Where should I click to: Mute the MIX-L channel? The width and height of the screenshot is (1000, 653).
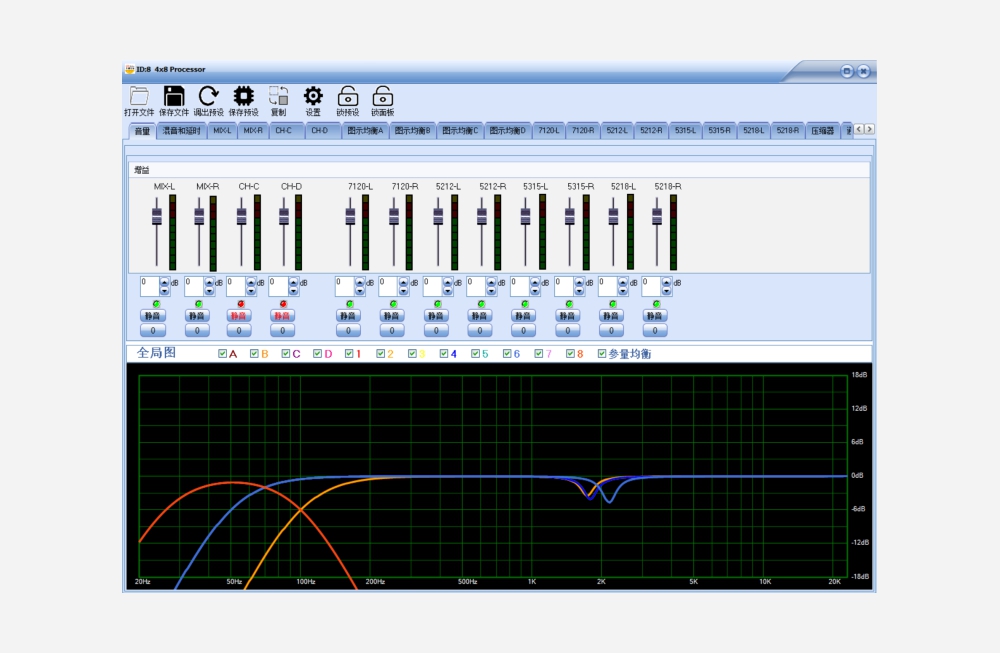coord(152,316)
